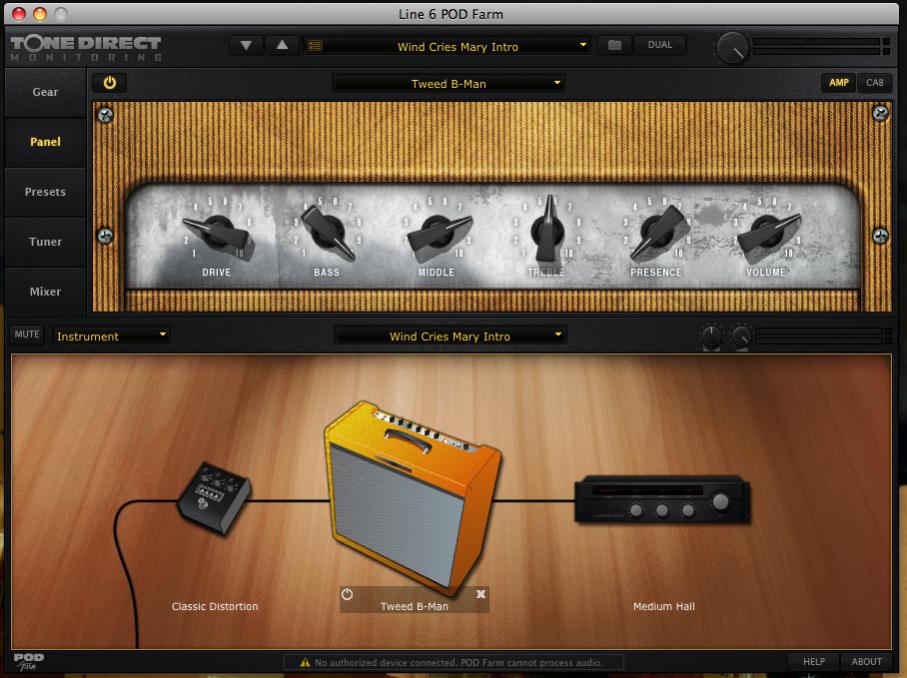Click the HELP button
Viewport: 907px width, 678px height.
point(814,661)
